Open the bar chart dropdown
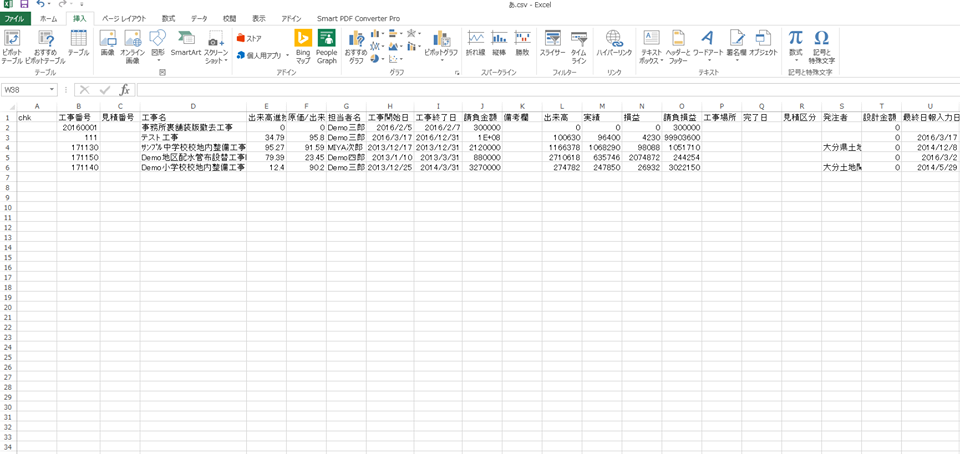 click(x=395, y=34)
